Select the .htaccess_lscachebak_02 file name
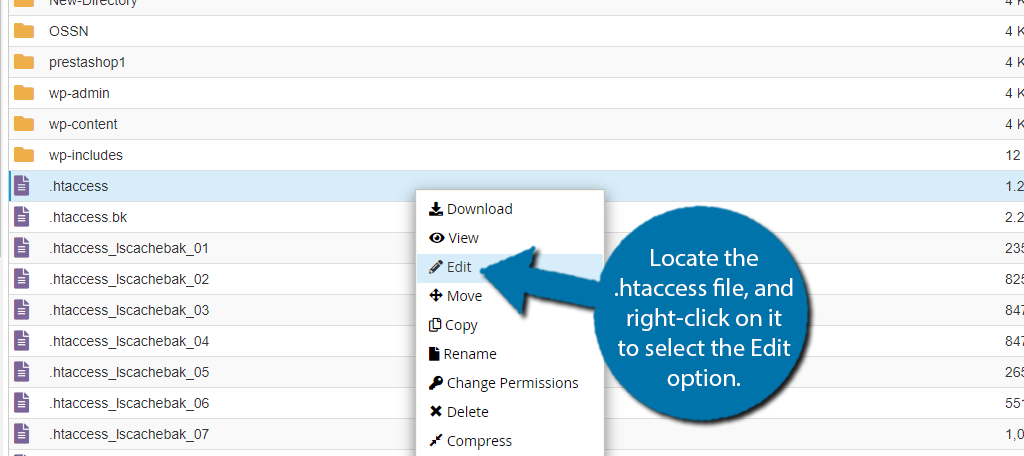1024x456 pixels. [129, 280]
